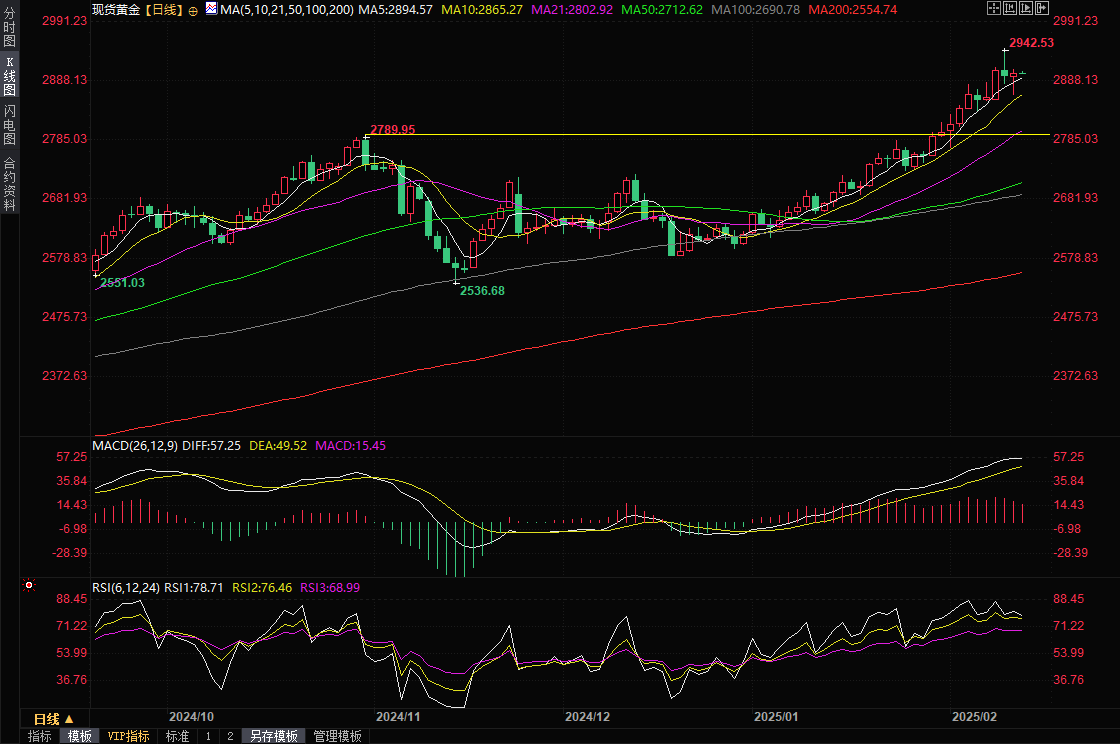The width and height of the screenshot is (1120, 744).
Task: Select the 标准 template
Action: (x=177, y=736)
